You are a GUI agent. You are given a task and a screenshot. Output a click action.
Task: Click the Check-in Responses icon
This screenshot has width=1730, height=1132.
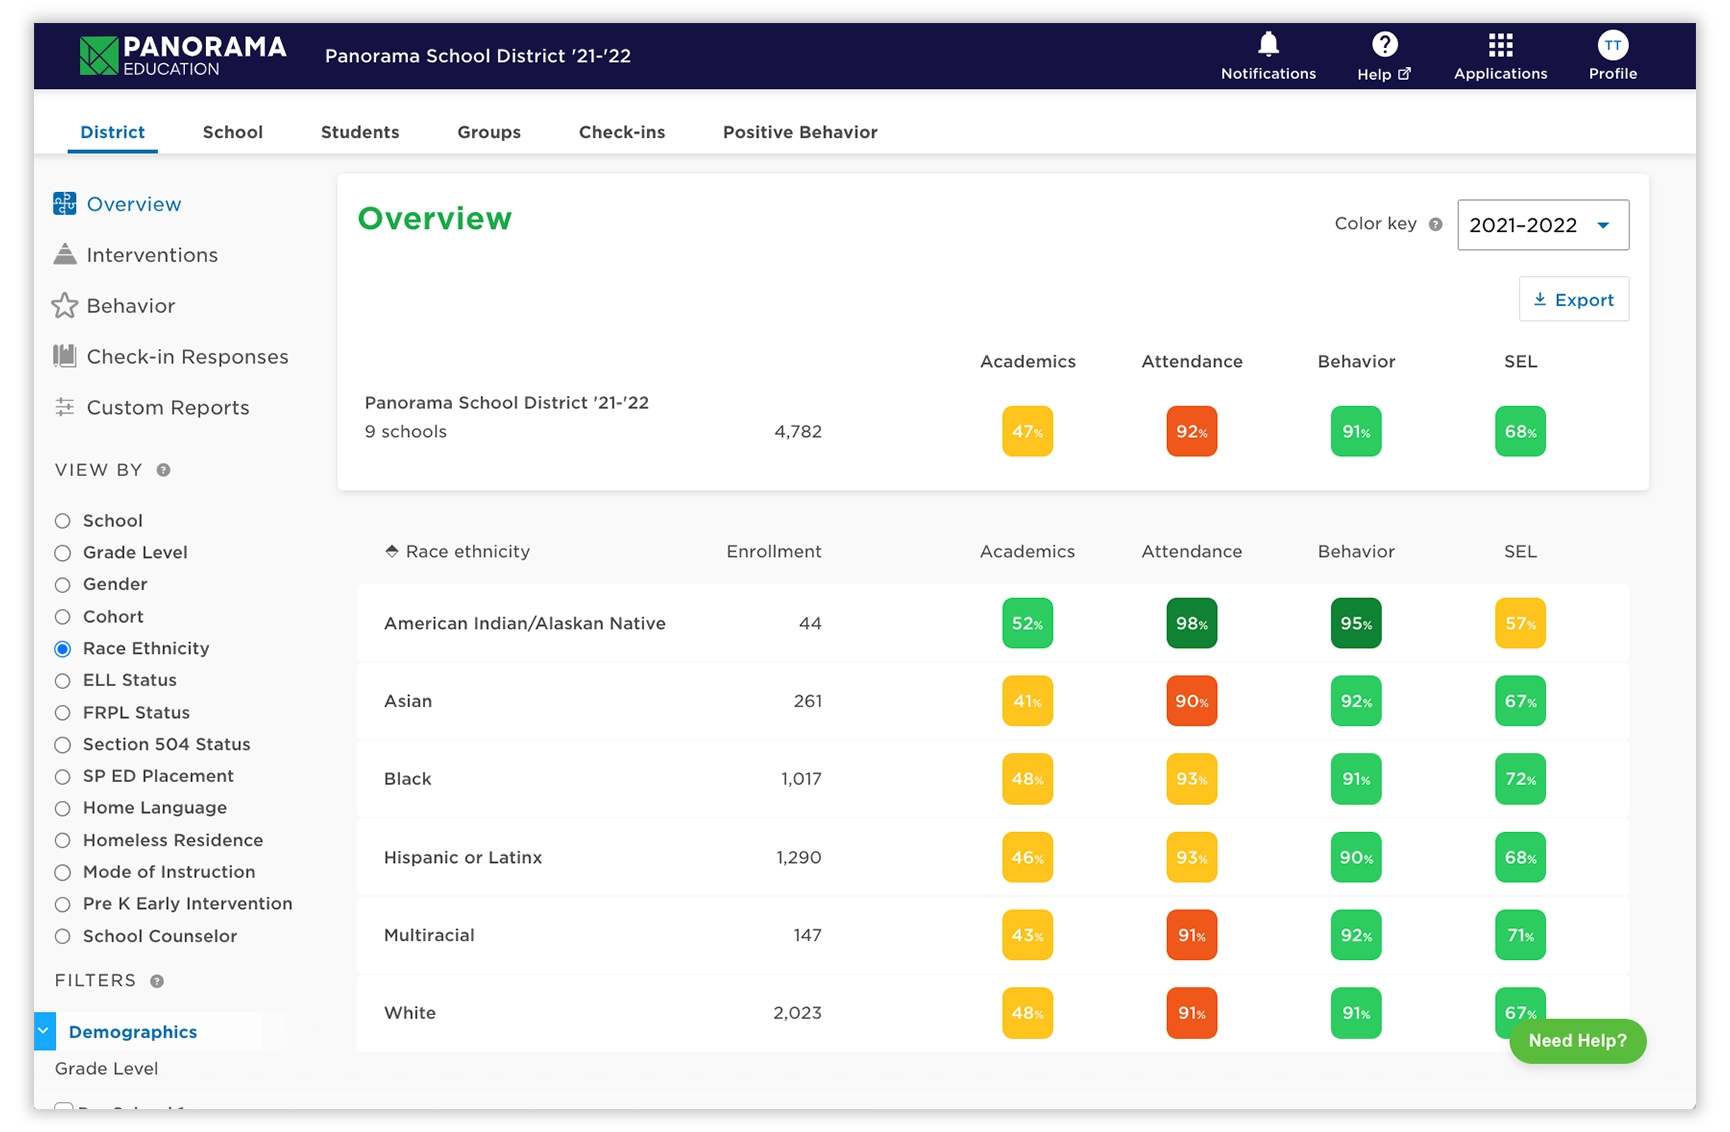[x=65, y=356]
